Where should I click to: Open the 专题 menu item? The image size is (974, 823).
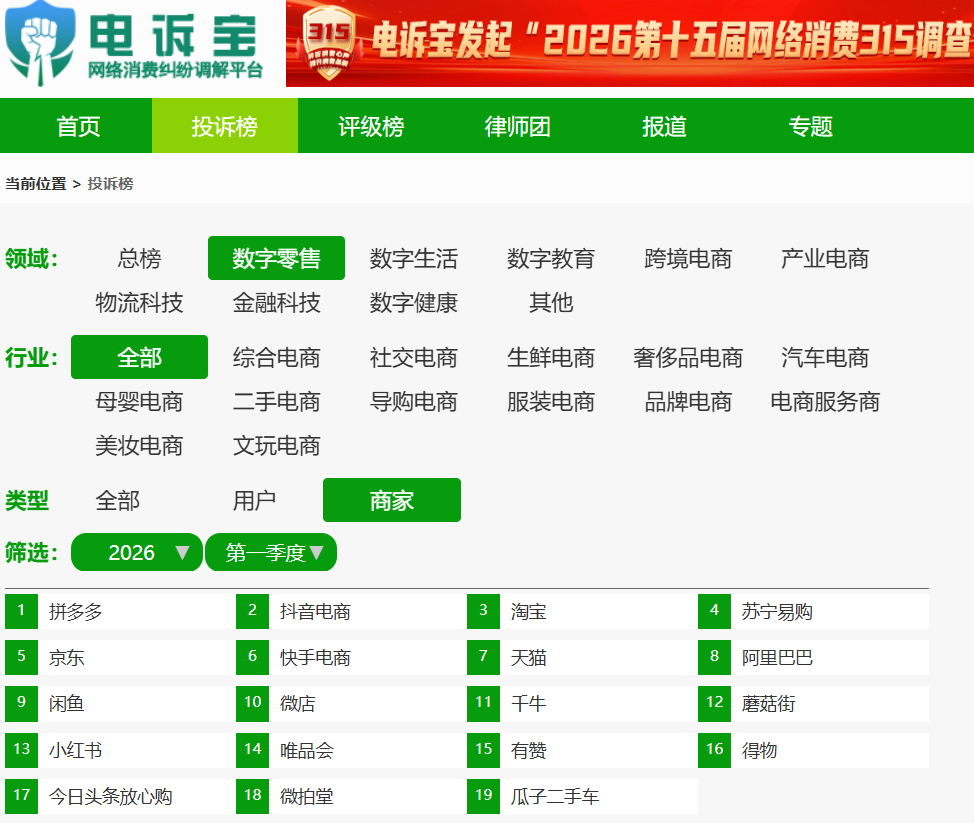pos(810,125)
